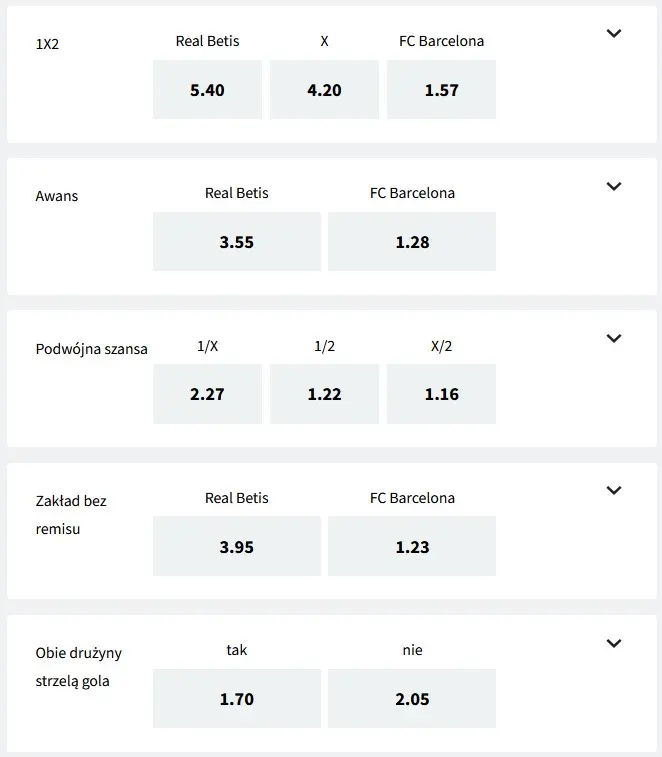This screenshot has width=662, height=757.
Task: Click the Obie drużyny strzelą gola label
Action: [x=78, y=667]
